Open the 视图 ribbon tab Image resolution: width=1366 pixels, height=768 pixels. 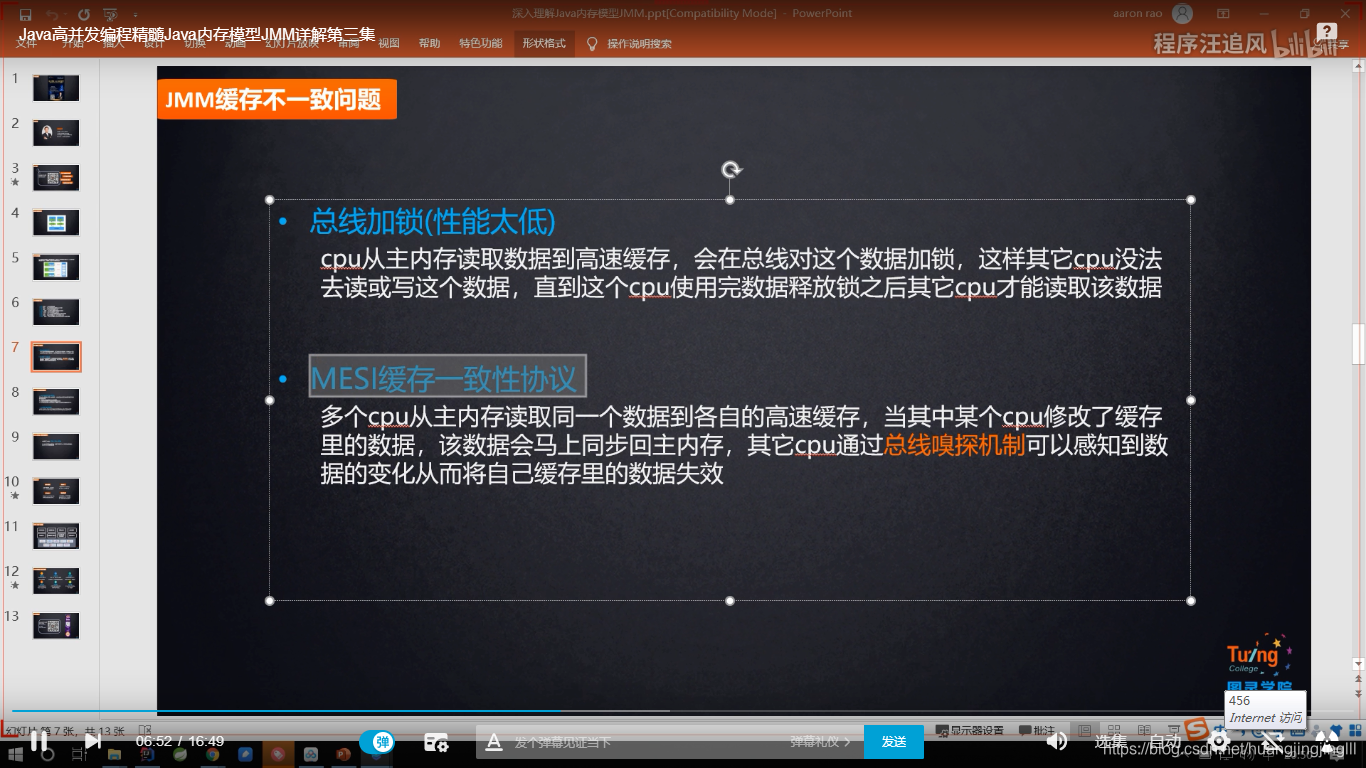point(389,43)
